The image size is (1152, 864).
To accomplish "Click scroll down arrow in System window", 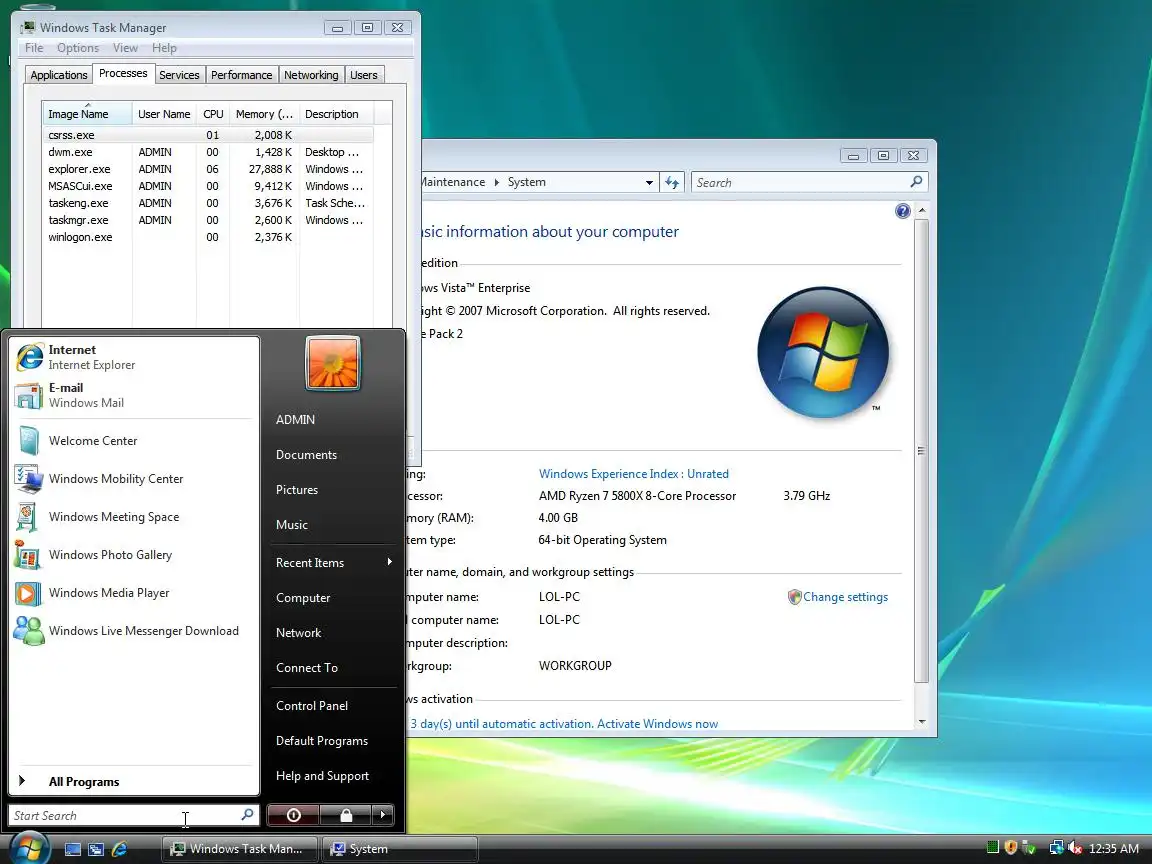I will [x=921, y=722].
